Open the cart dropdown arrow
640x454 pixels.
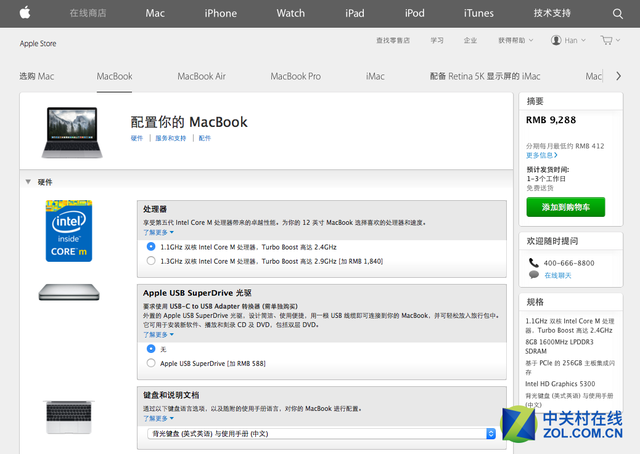click(x=618, y=40)
